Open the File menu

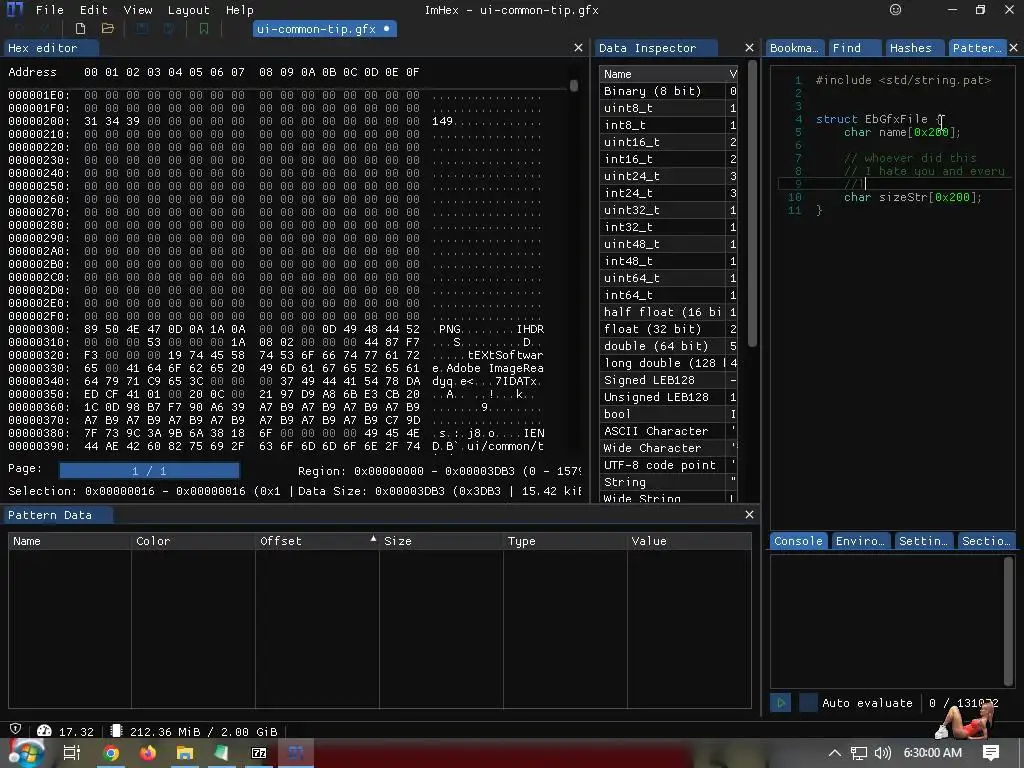[50, 10]
